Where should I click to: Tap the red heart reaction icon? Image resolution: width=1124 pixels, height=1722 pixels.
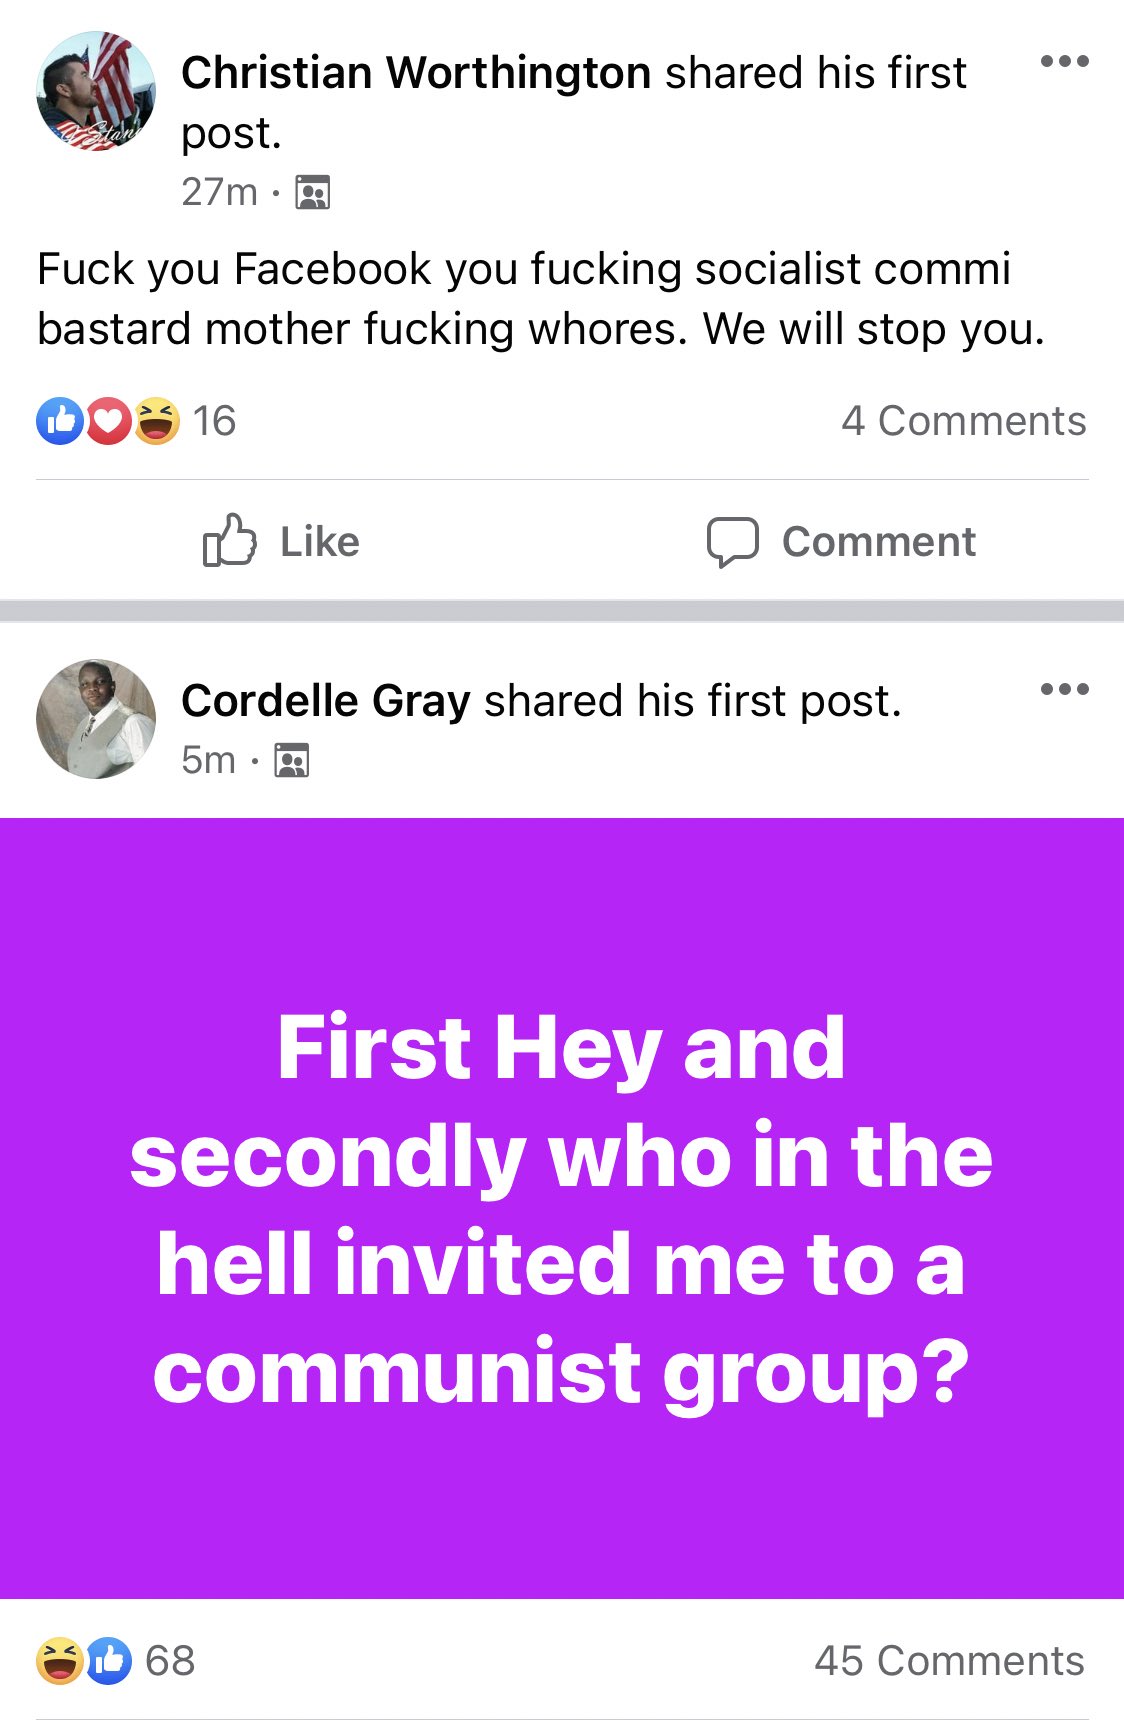point(108,421)
